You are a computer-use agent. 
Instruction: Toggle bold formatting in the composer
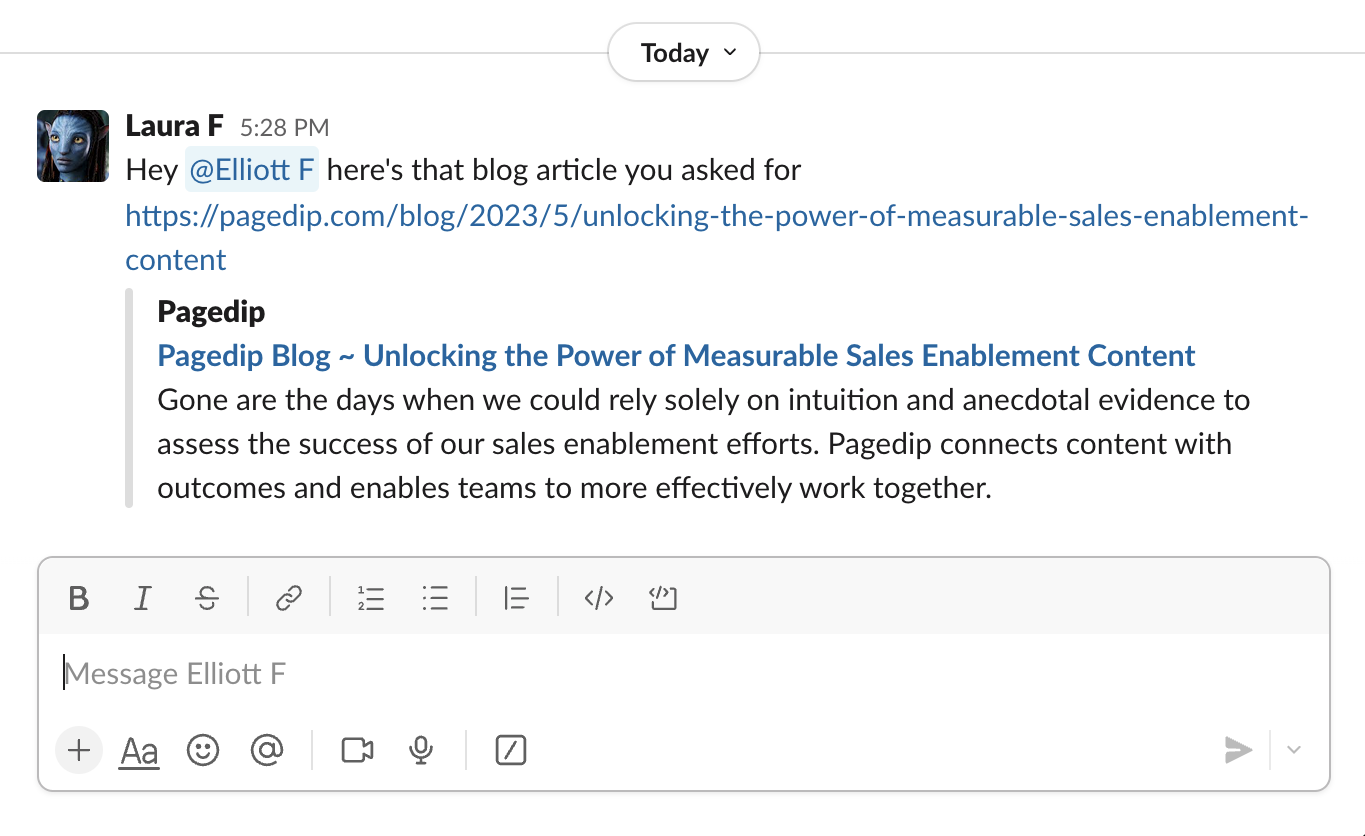pyautogui.click(x=79, y=599)
